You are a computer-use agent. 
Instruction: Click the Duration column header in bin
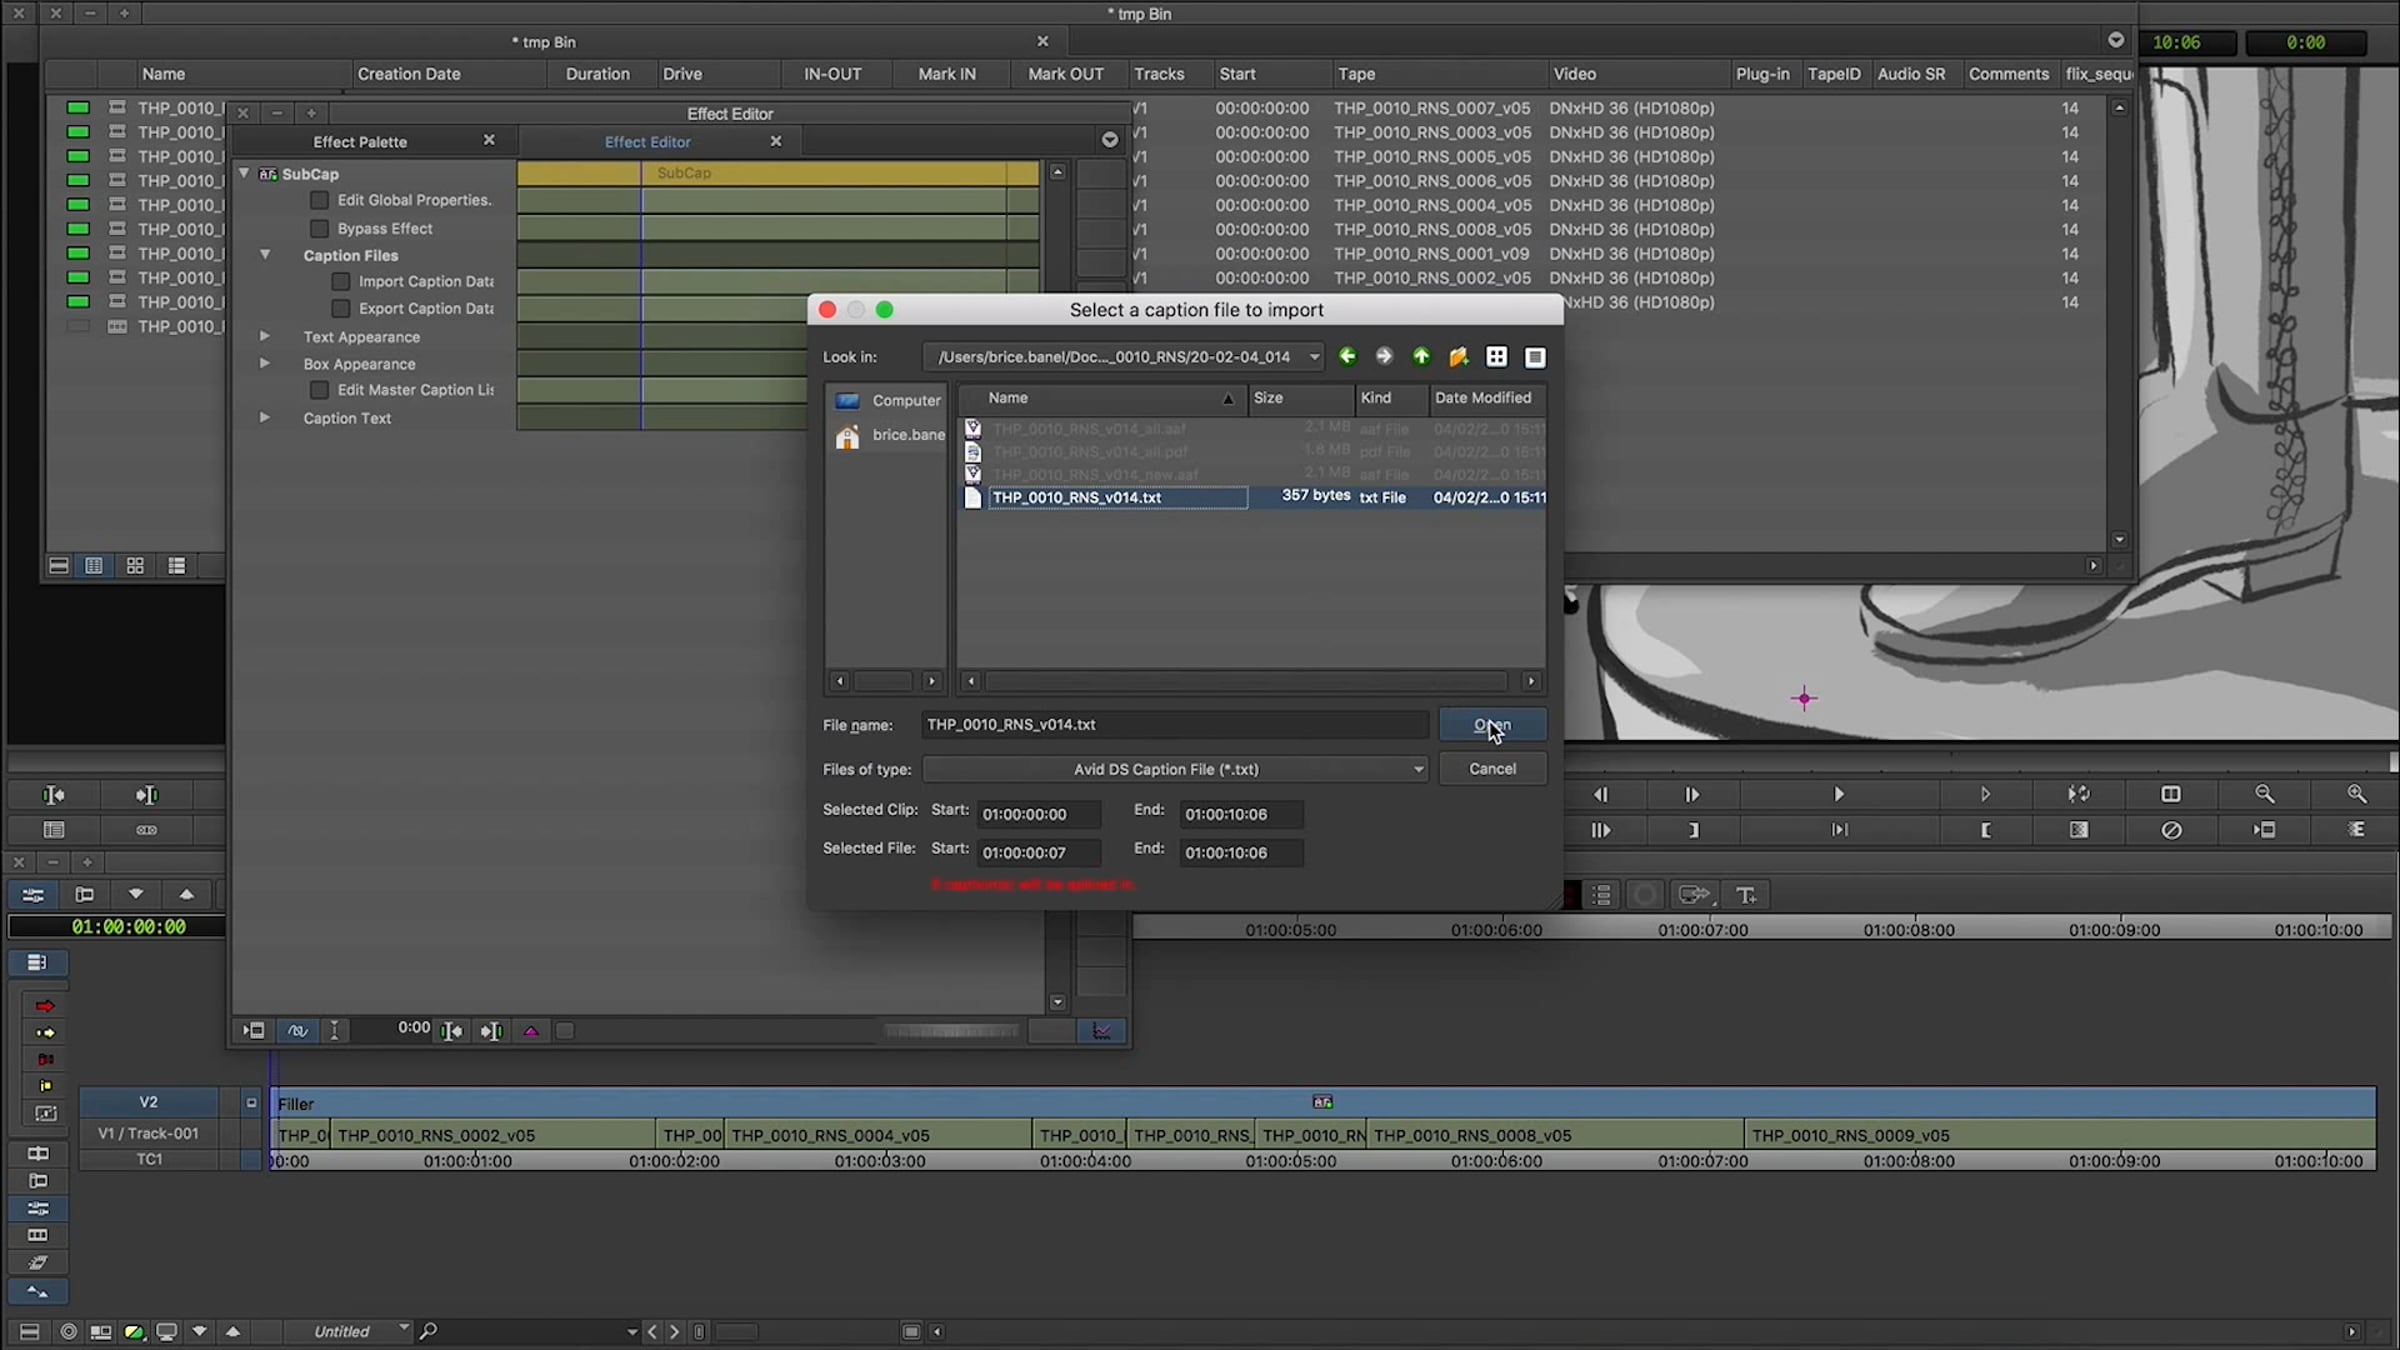(597, 74)
